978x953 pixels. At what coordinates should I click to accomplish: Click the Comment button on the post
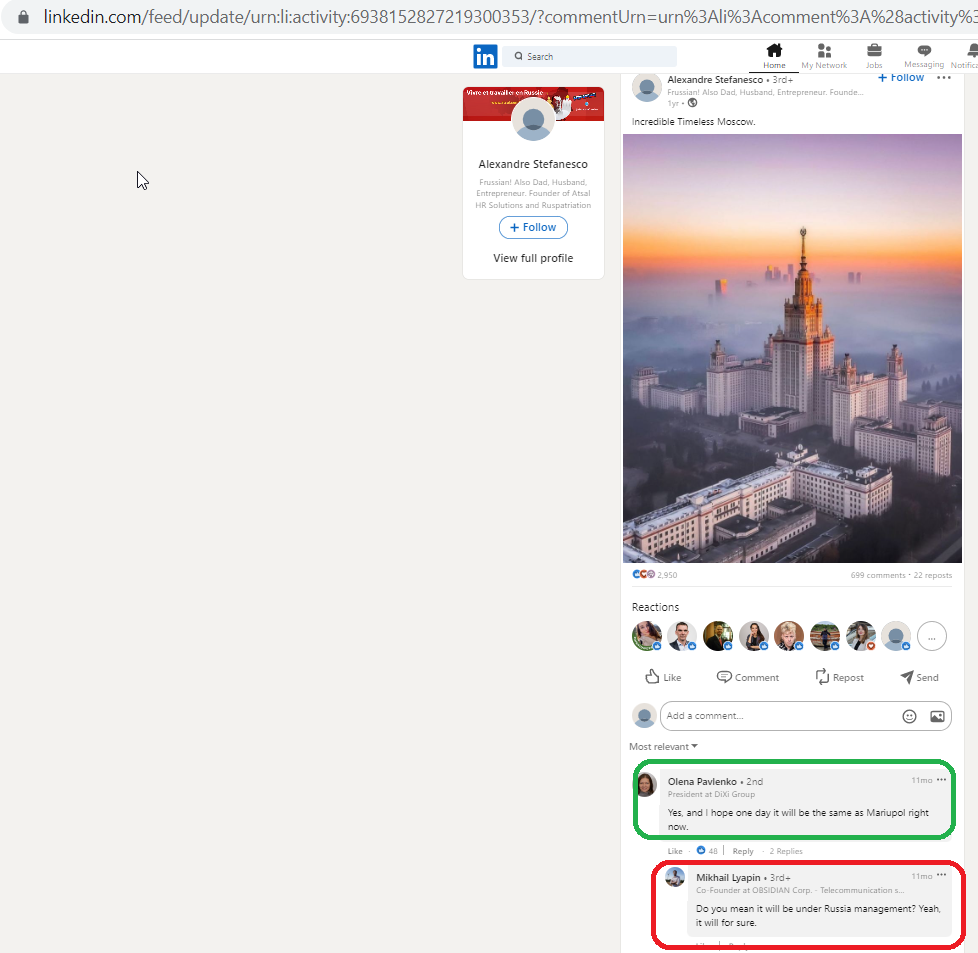748,677
